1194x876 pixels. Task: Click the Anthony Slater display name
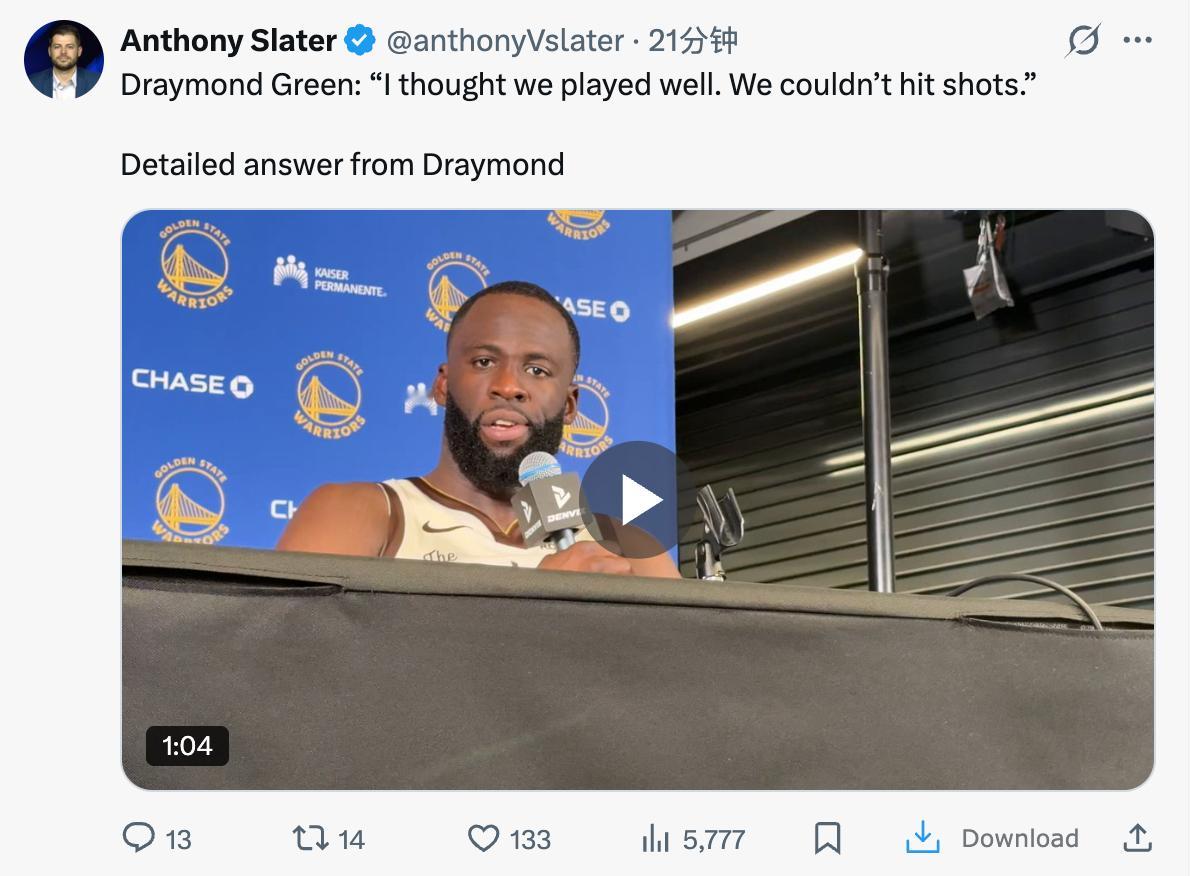[228, 40]
